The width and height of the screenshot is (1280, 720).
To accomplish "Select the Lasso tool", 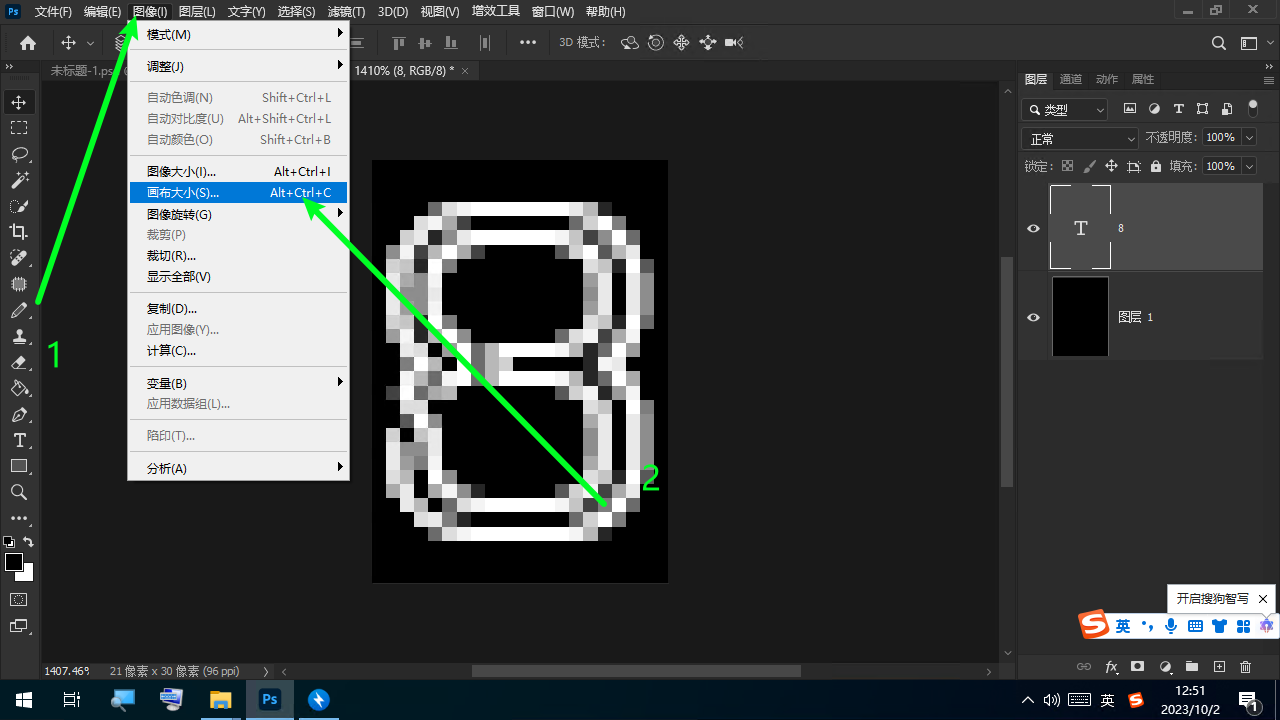I will (19, 154).
